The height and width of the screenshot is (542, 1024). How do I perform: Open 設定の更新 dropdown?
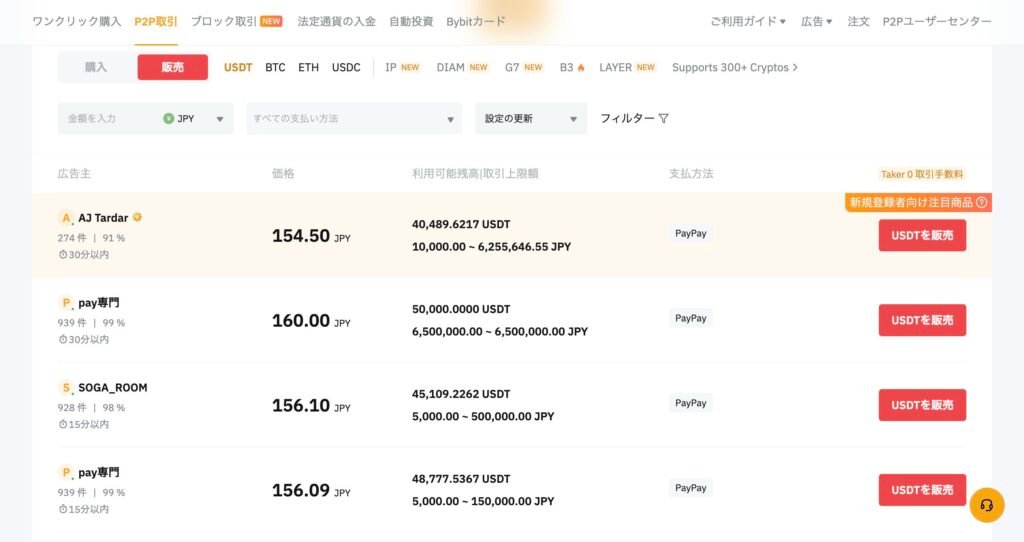[530, 118]
